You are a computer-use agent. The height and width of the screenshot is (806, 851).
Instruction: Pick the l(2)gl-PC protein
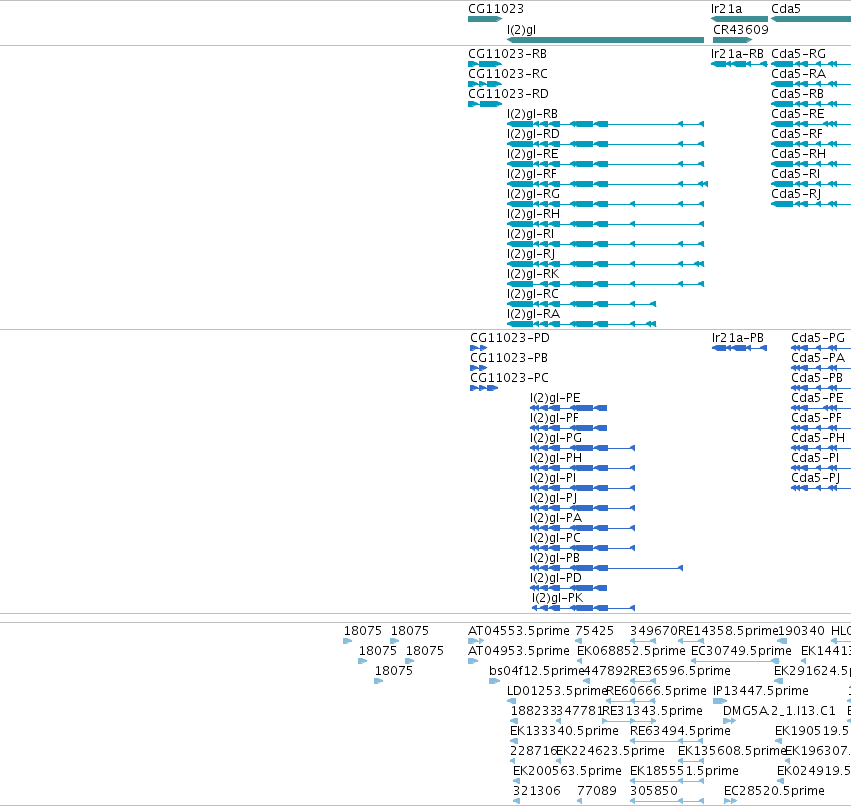(555, 539)
